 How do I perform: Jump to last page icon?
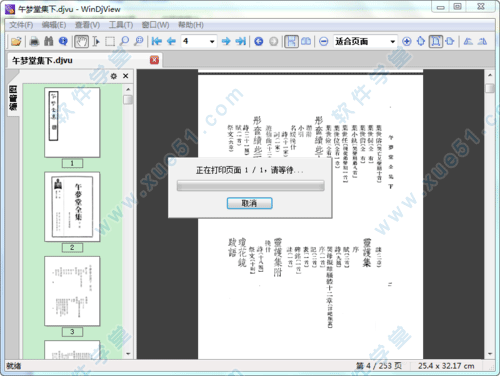241,41
